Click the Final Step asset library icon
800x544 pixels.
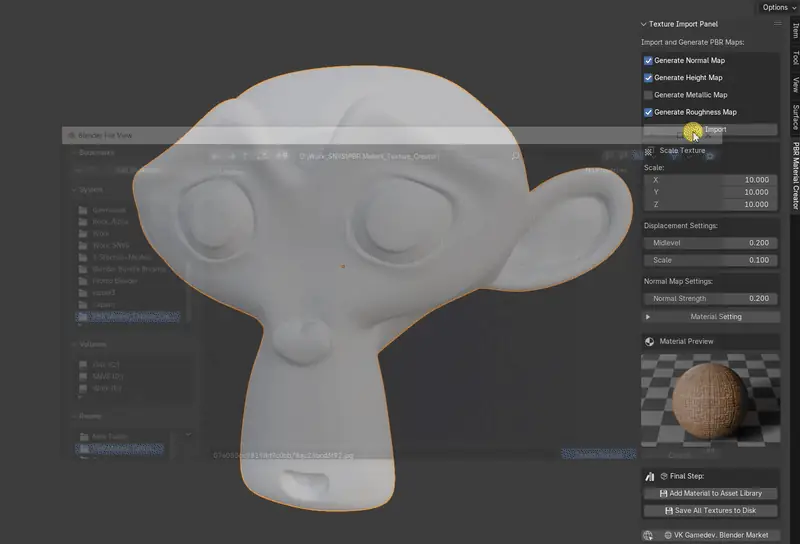tap(649, 477)
